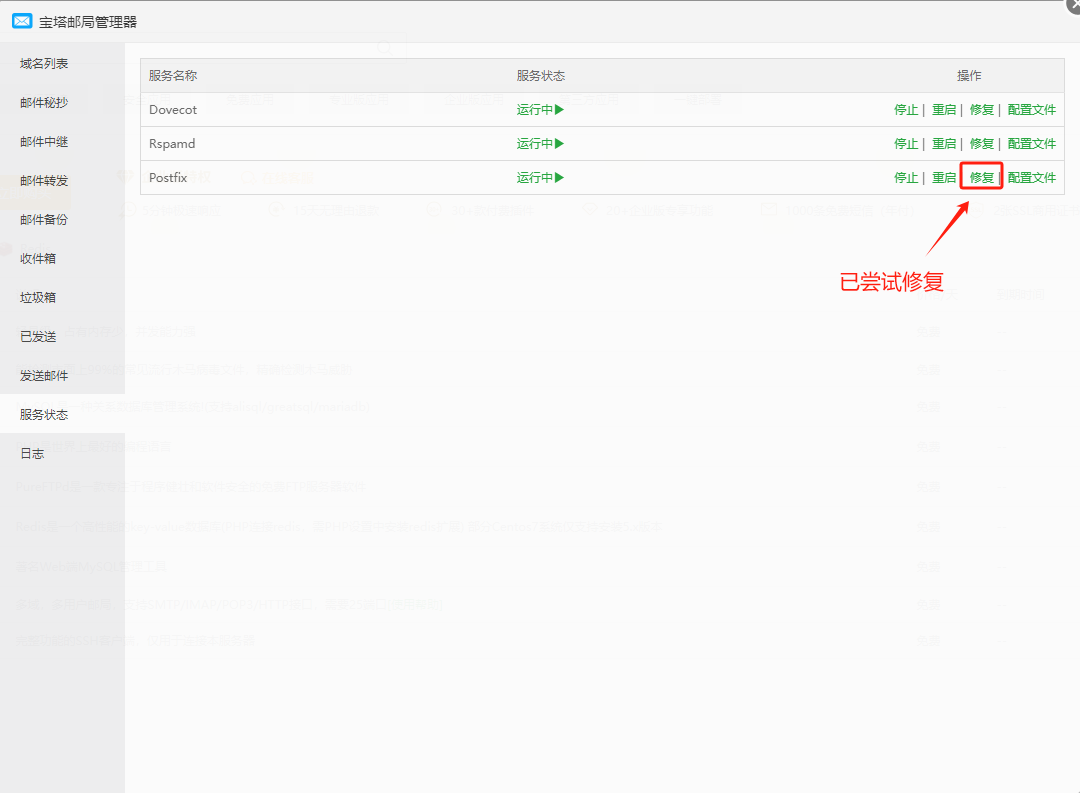Click the Dovecot service name
This screenshot has width=1080, height=793.
(x=173, y=110)
